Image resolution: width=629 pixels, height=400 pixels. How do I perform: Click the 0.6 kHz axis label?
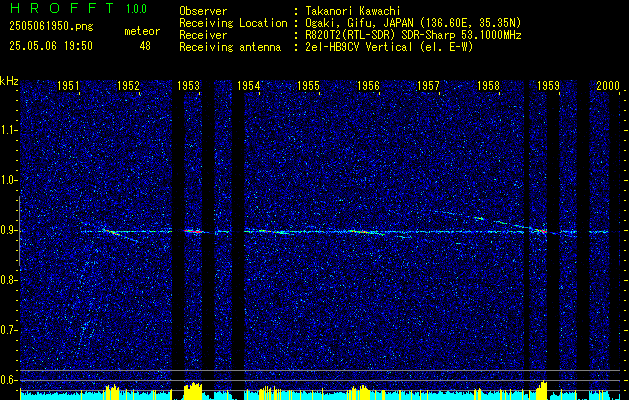pyautogui.click(x=8, y=380)
